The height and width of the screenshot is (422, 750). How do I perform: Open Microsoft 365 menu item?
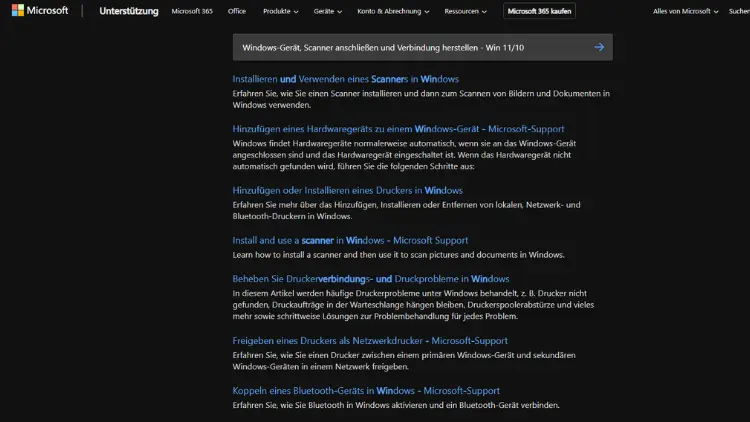pyautogui.click(x=192, y=11)
